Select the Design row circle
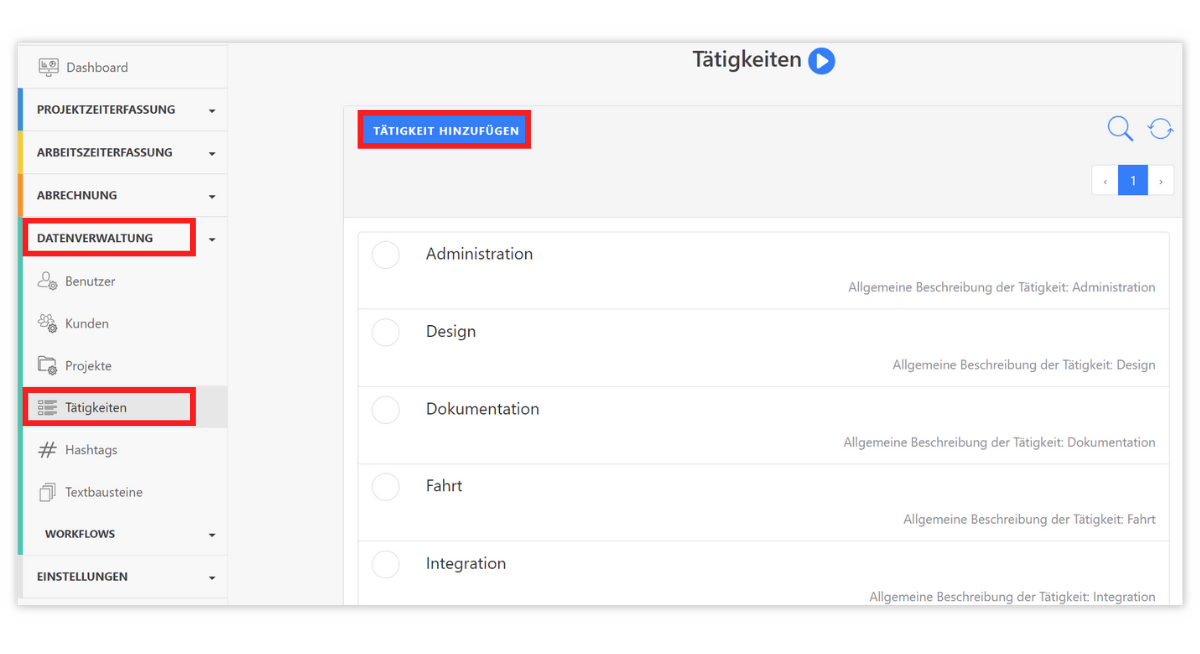 [385, 332]
